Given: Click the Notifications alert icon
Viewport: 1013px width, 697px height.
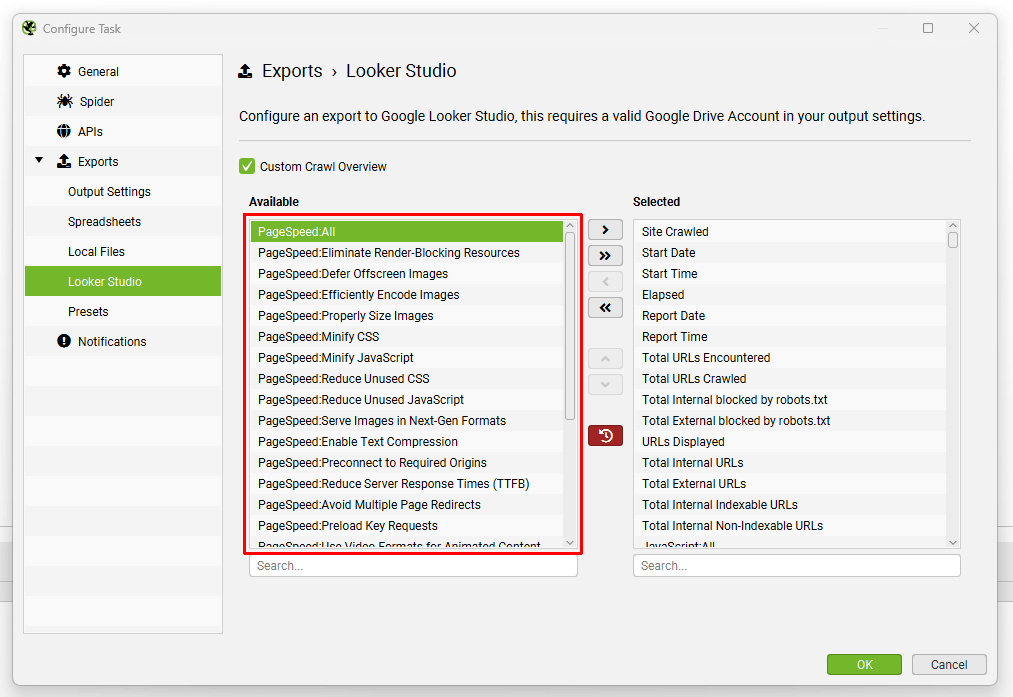Looking at the screenshot, I should click(65, 341).
